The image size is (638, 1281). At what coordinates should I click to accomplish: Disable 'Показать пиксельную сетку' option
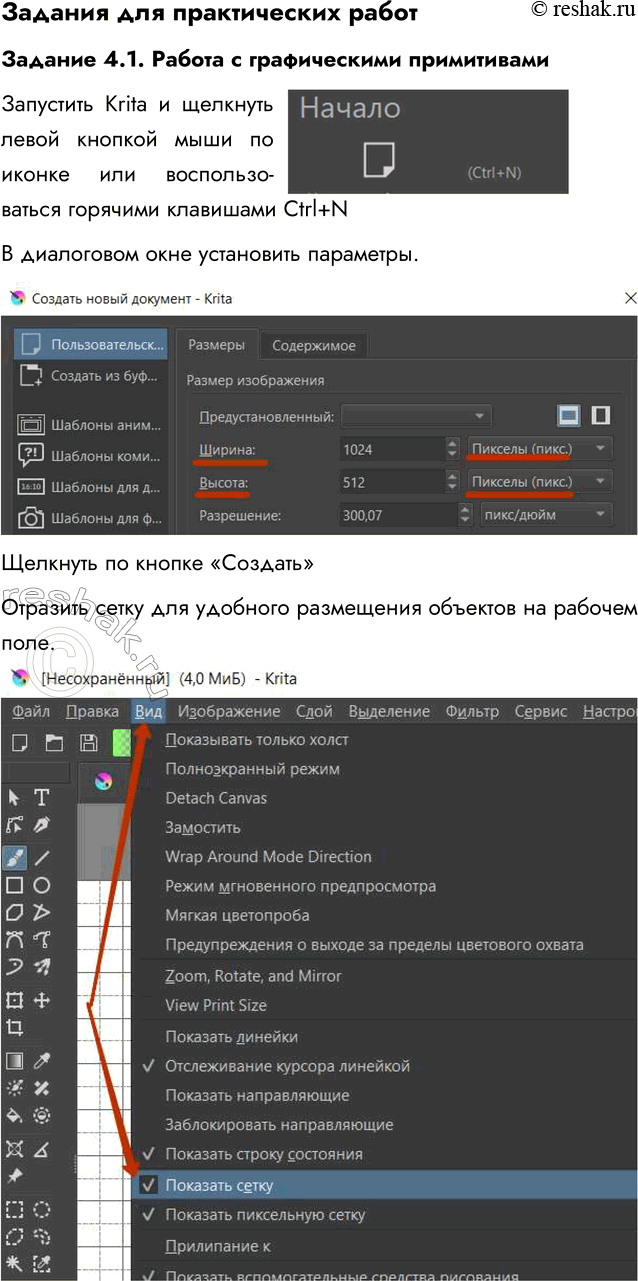pos(265,1215)
